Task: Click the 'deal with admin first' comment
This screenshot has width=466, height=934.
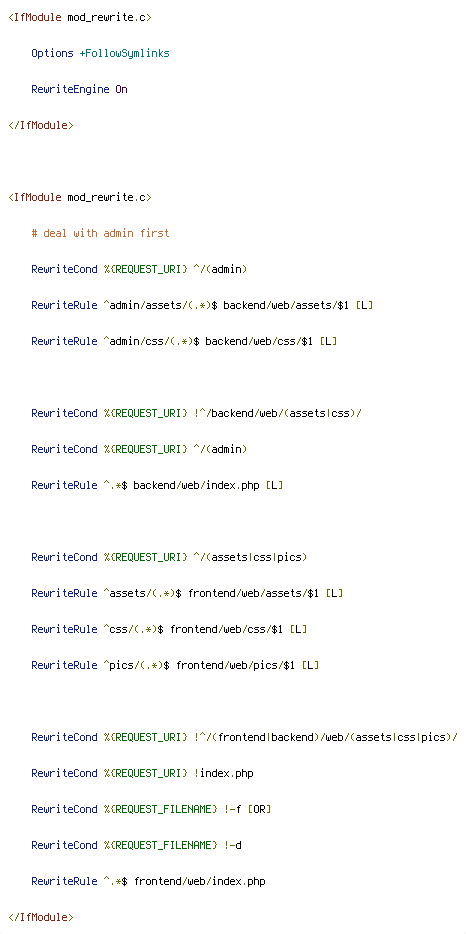Action: pos(100,233)
